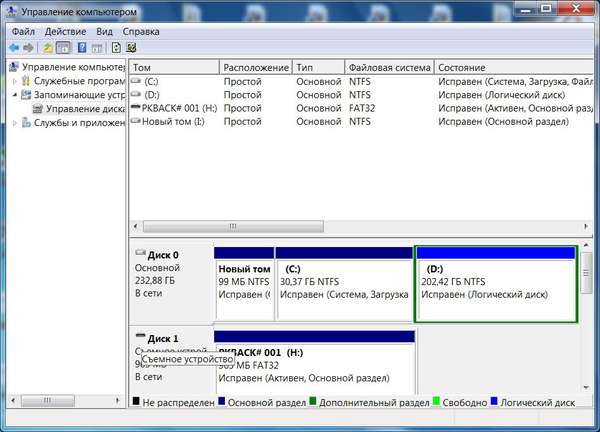Click the Up one level folder icon
This screenshot has height=432, width=600.
[x=48, y=48]
